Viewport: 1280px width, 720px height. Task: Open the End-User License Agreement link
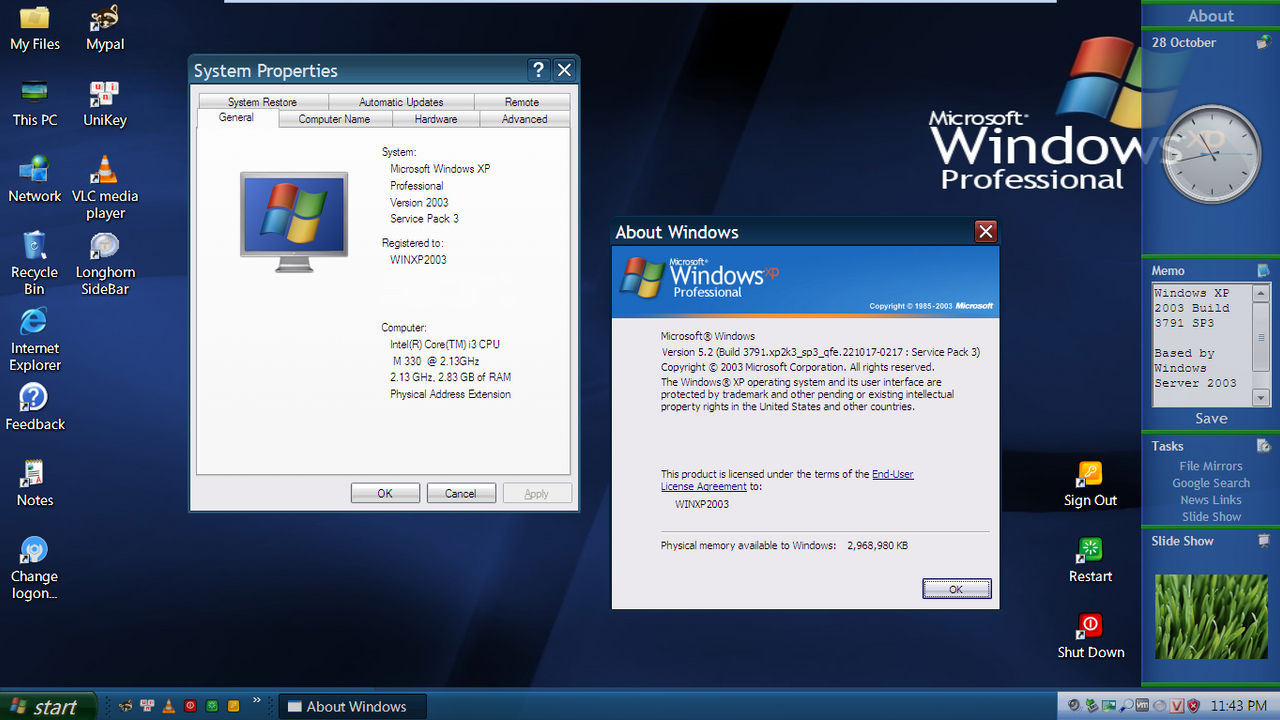[x=892, y=474]
